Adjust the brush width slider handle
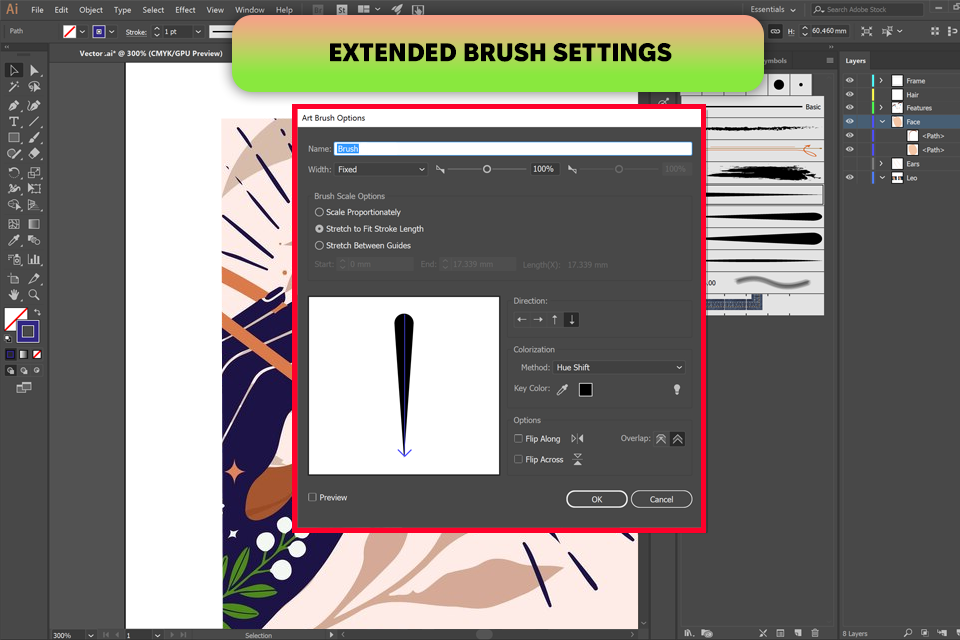 487,169
